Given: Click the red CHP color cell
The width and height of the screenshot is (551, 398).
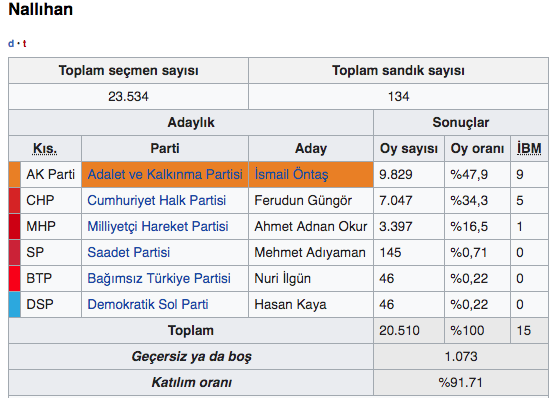Looking at the screenshot, I should point(15,200).
